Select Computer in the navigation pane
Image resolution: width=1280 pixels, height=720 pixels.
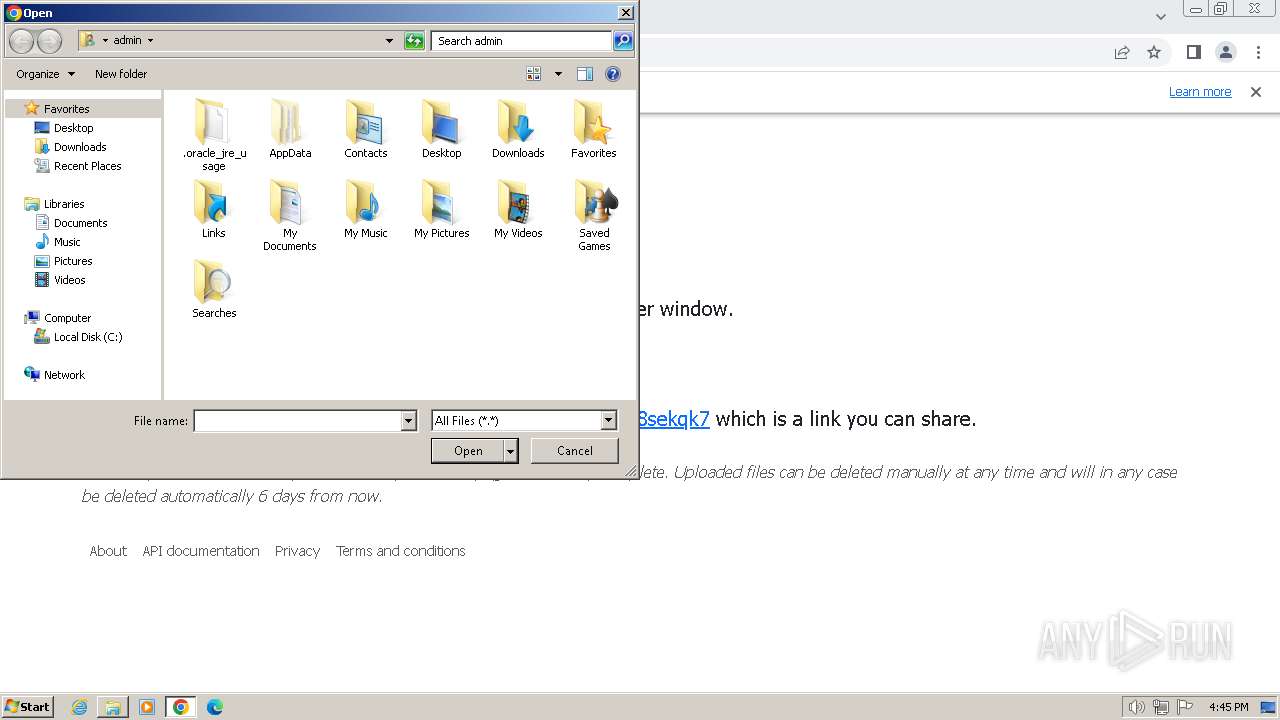(67, 318)
